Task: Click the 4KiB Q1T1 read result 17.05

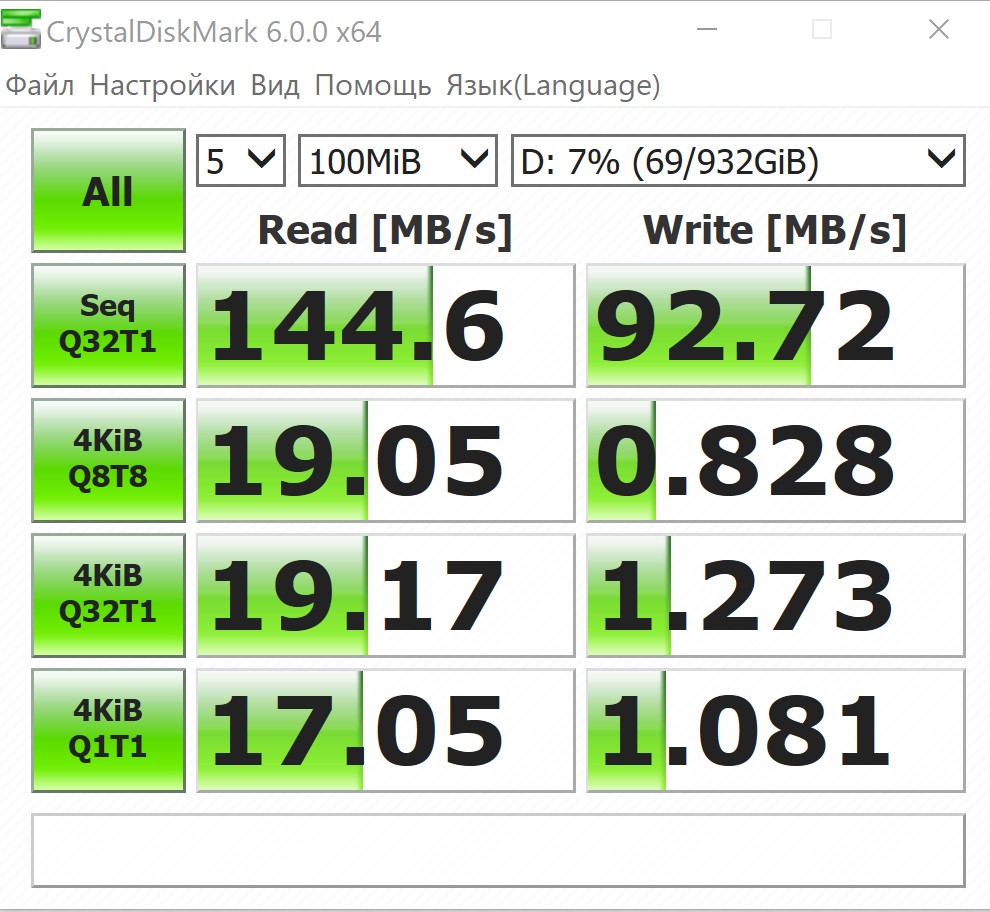Action: [x=386, y=731]
